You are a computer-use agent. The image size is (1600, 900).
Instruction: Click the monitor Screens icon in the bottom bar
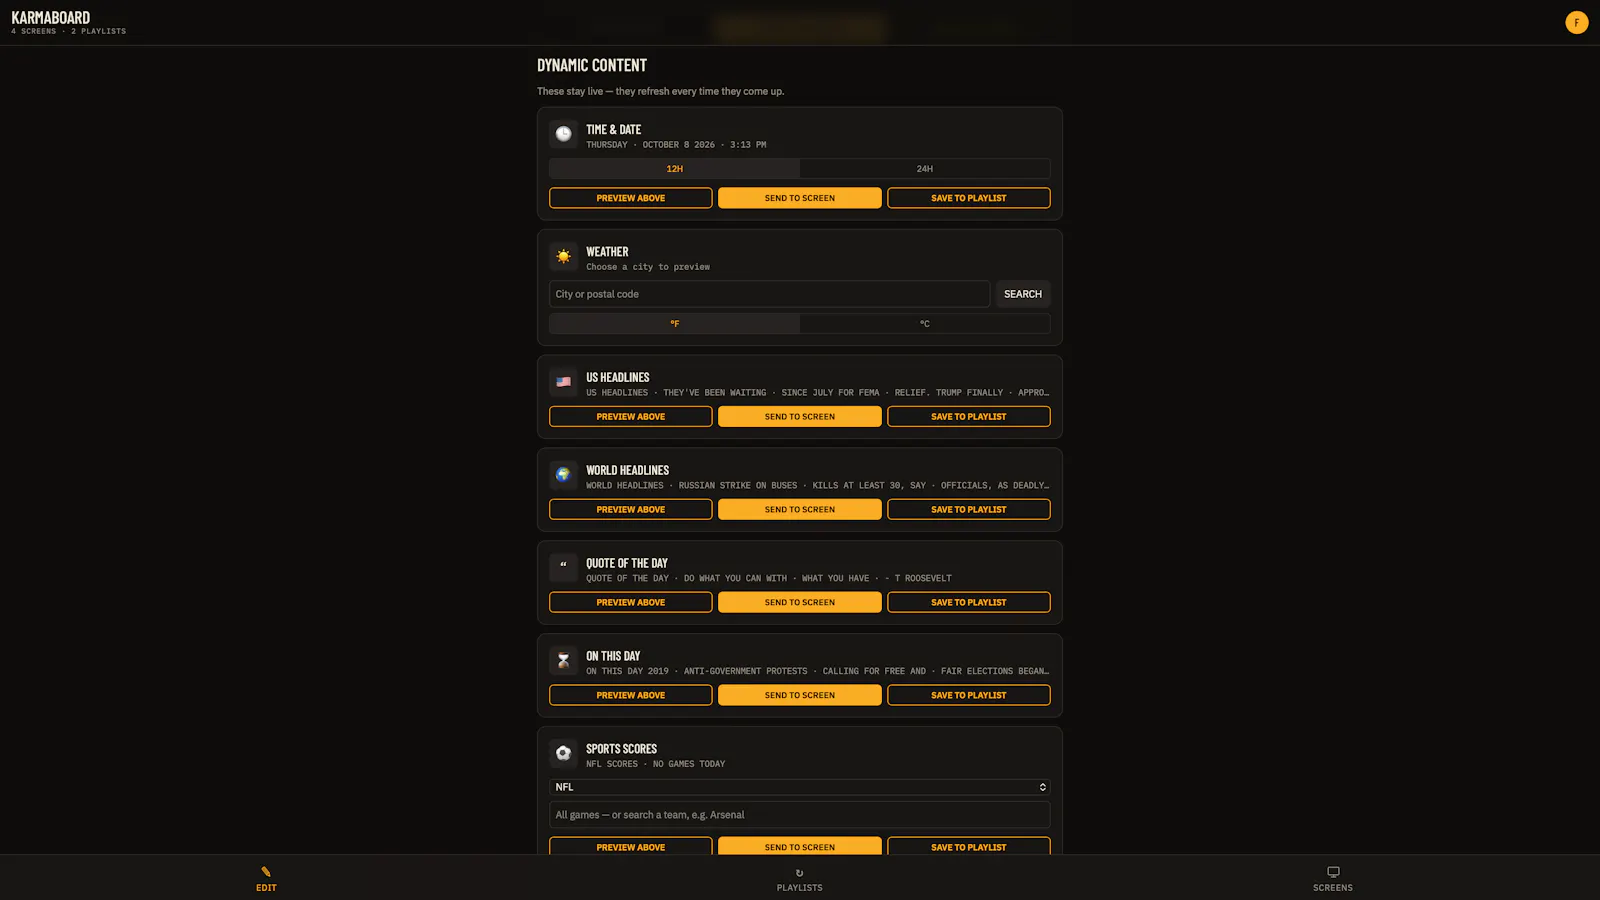click(1333, 872)
